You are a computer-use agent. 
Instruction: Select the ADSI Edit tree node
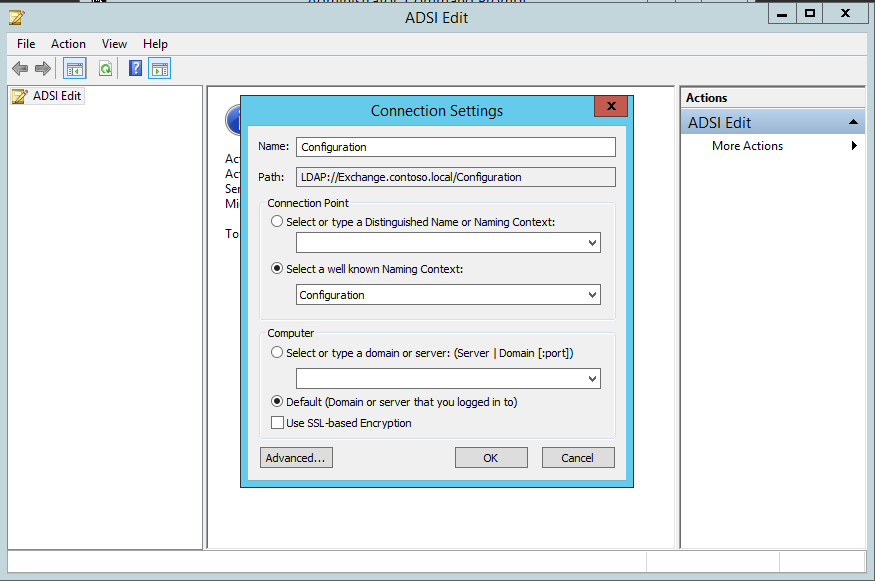[x=57, y=96]
